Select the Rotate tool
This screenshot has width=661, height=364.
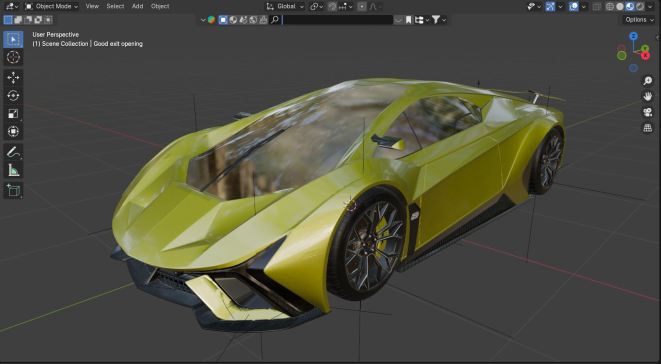click(x=13, y=96)
